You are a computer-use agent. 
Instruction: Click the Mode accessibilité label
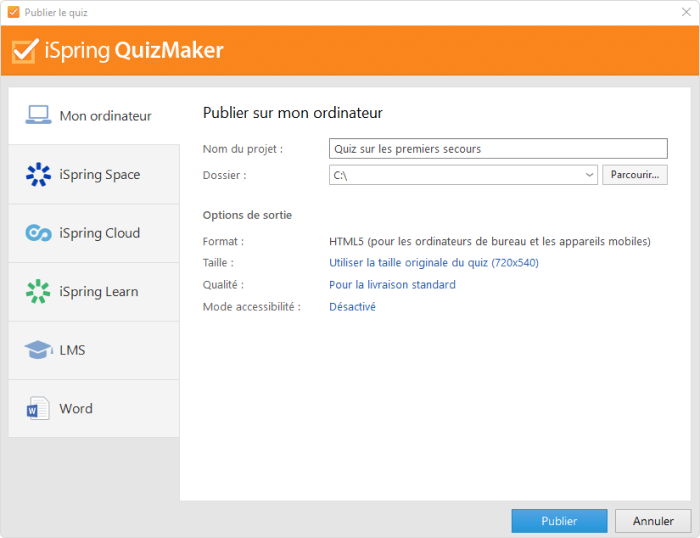tap(251, 307)
